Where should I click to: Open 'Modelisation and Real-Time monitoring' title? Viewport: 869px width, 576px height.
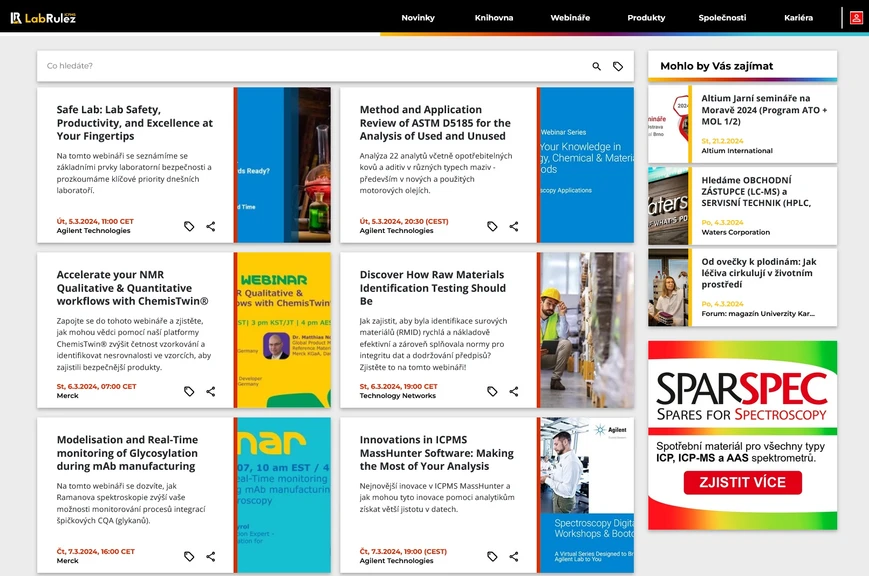[127, 452]
